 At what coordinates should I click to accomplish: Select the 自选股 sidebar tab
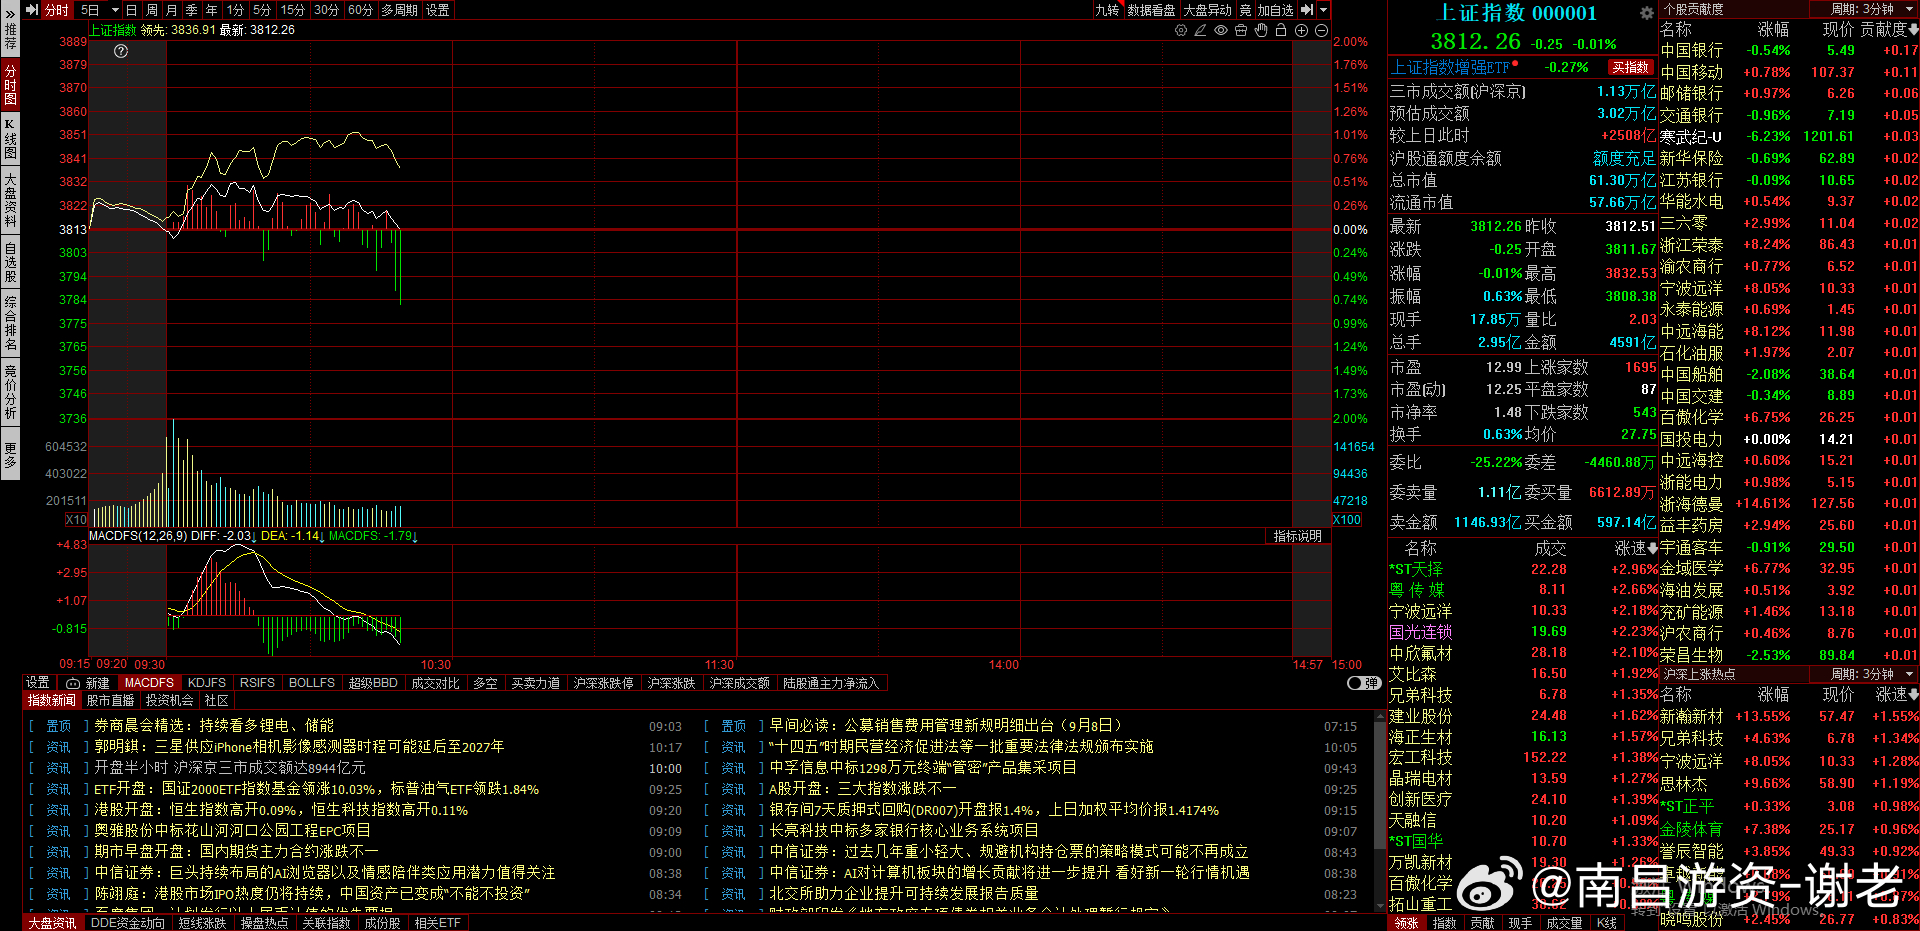[x=10, y=262]
